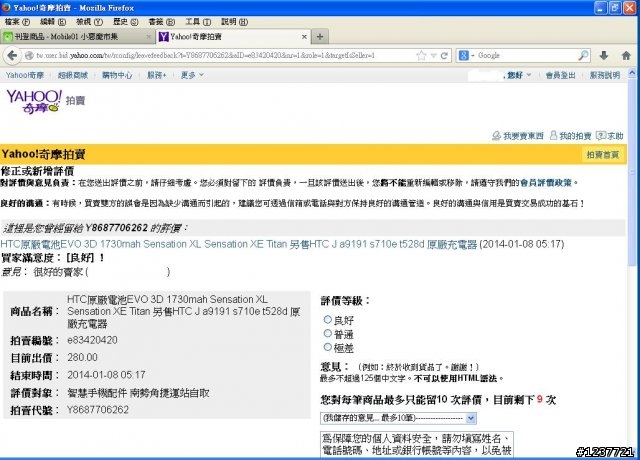
Task: Click the 會員登出 link
Action: point(560,75)
